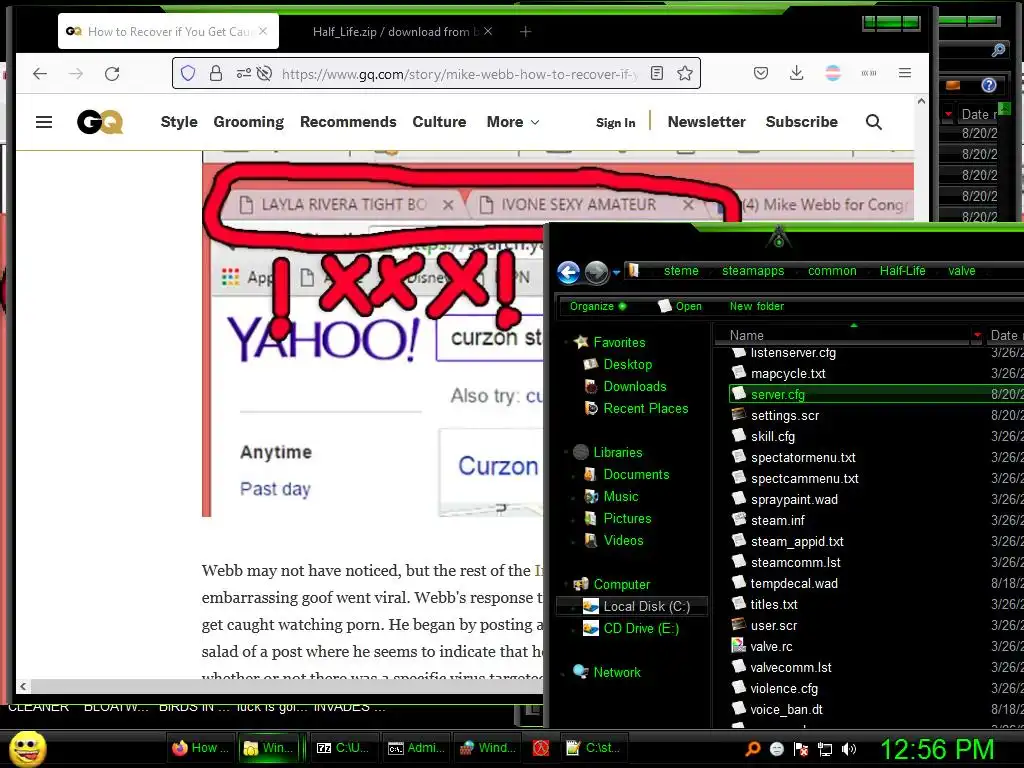Open Explorer recent locations dropdown arrow

coord(616,272)
